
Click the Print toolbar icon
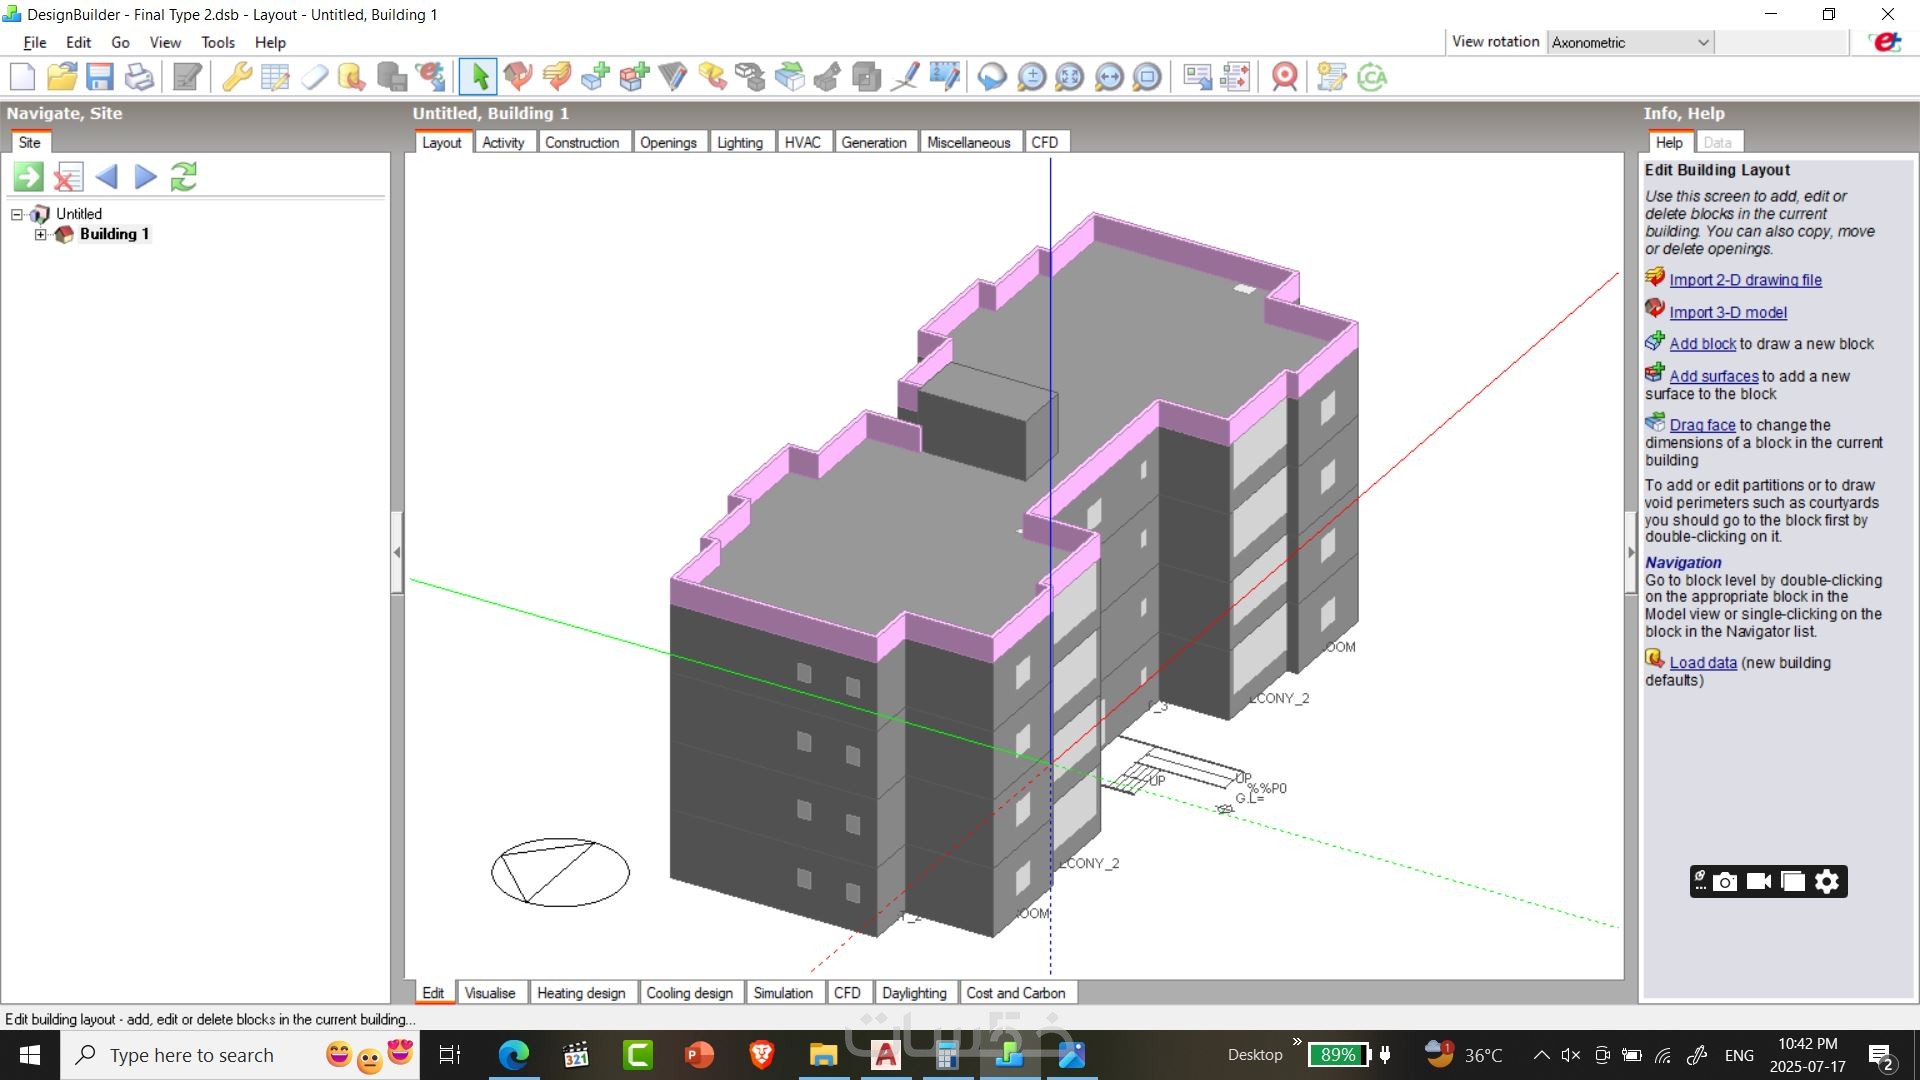tap(140, 77)
